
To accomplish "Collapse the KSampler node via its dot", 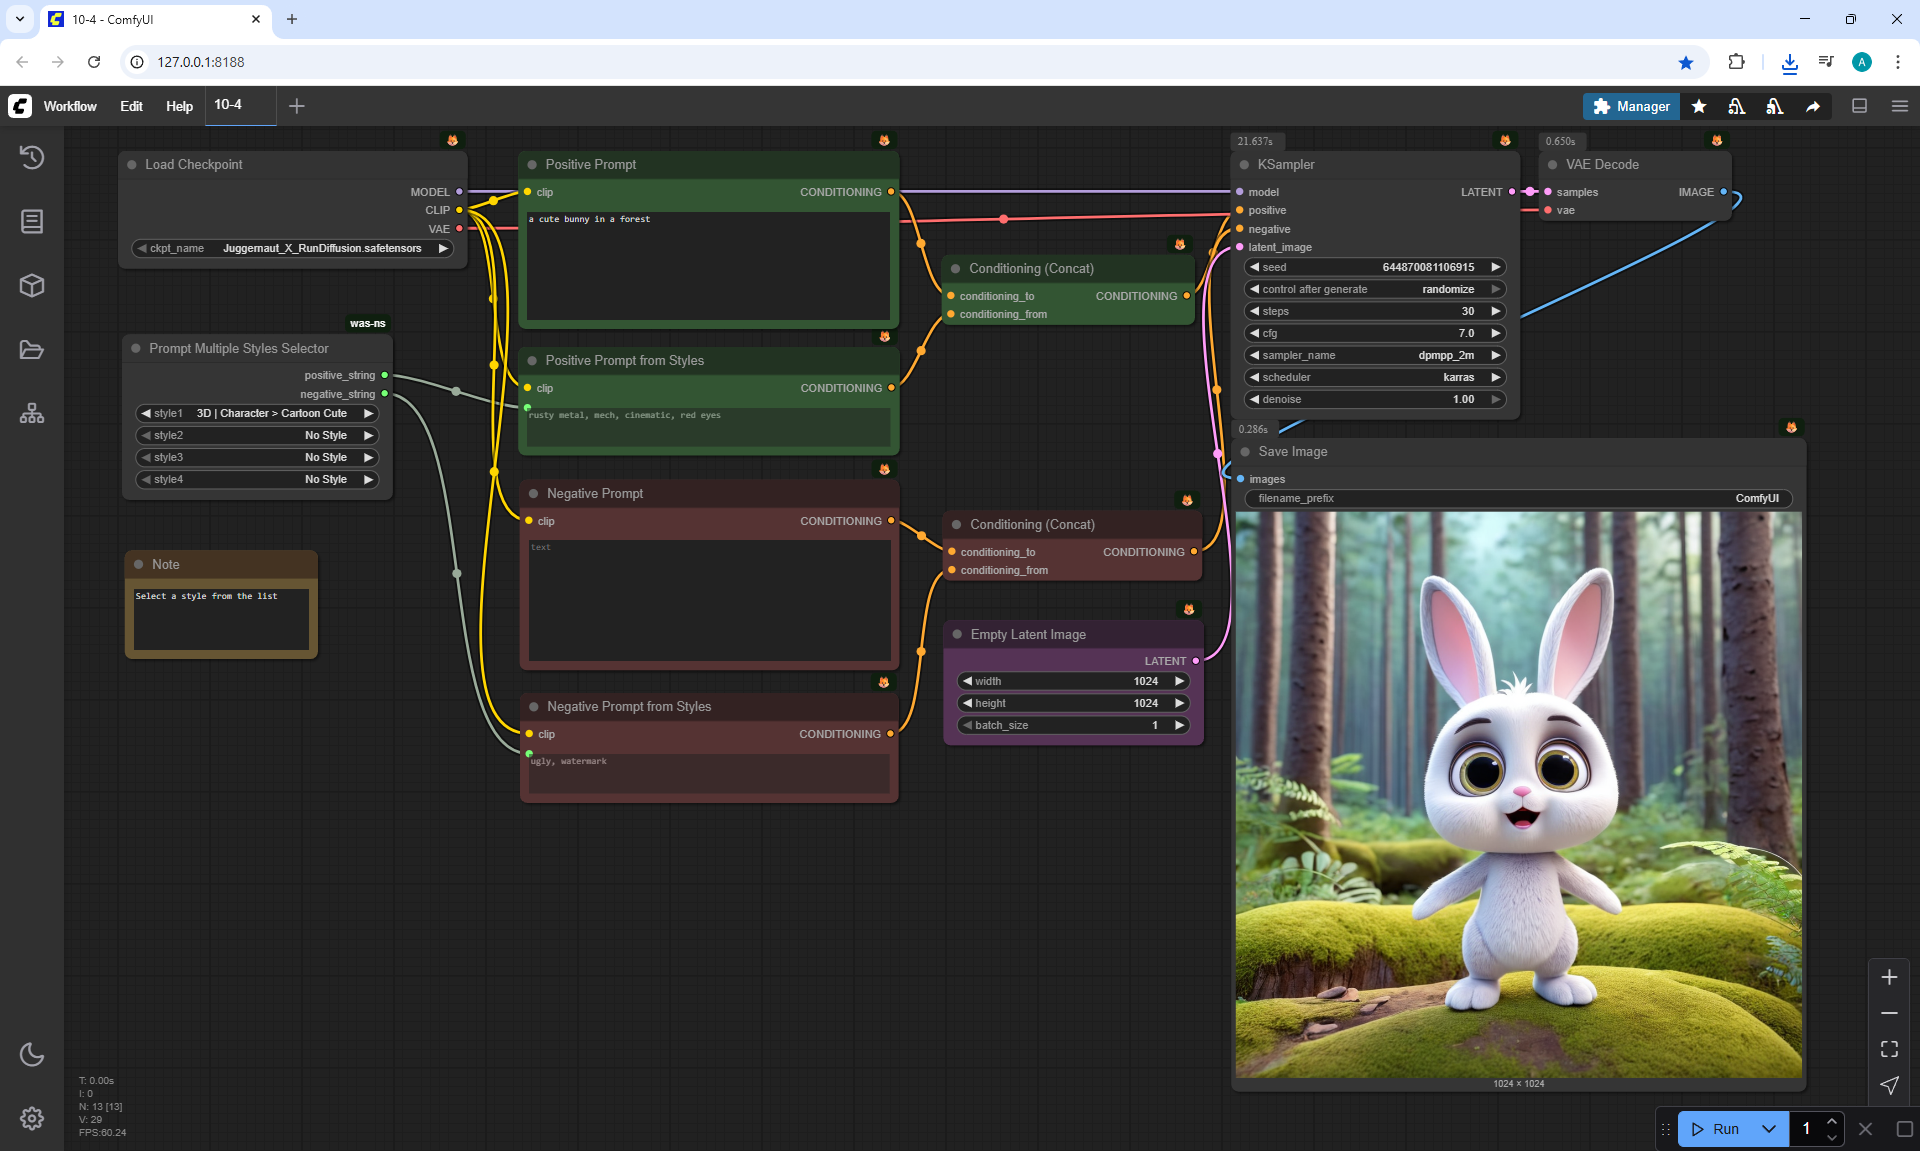I will click(x=1245, y=165).
